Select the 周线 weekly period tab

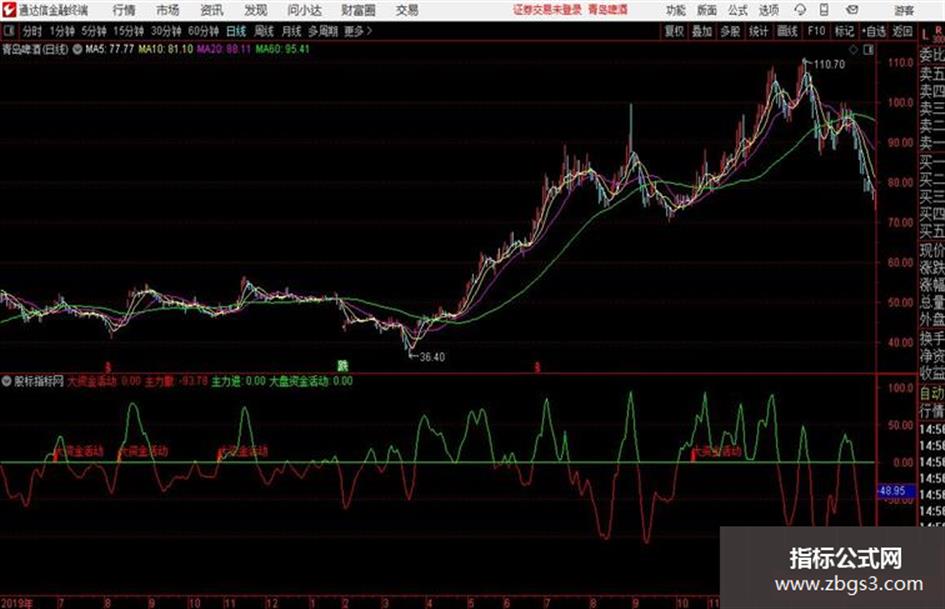[x=264, y=31]
